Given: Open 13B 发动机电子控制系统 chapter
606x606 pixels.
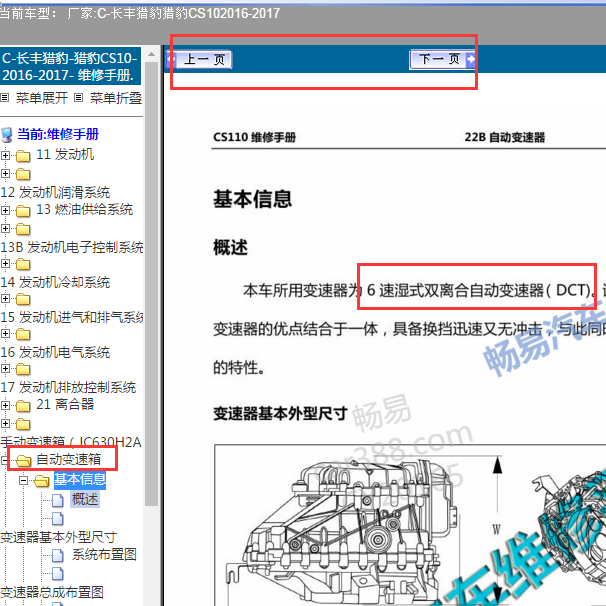Looking at the screenshot, I should click(72, 247).
